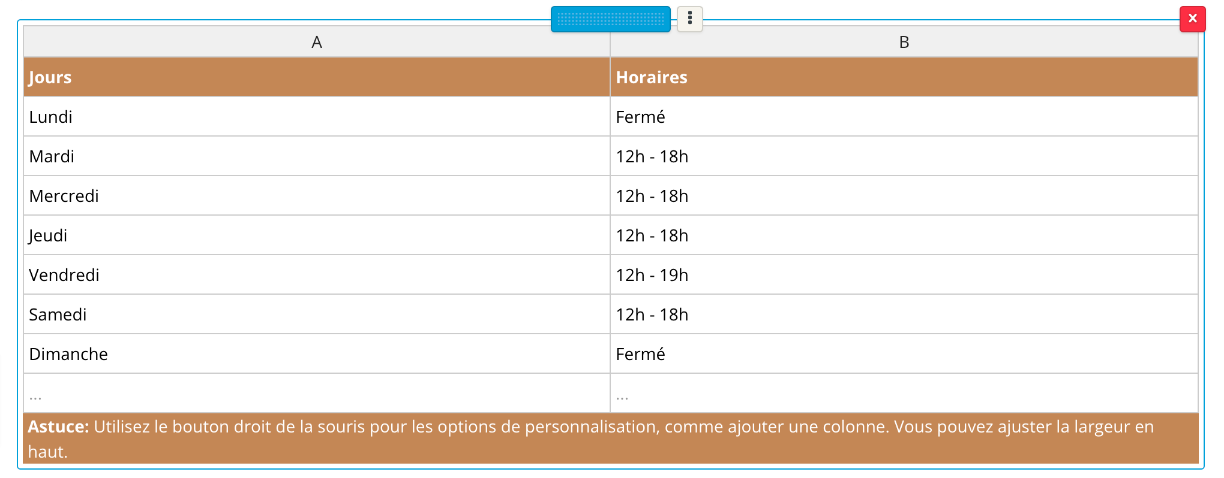
Task: Select the Samedi cell
Action: pyautogui.click(x=317, y=314)
